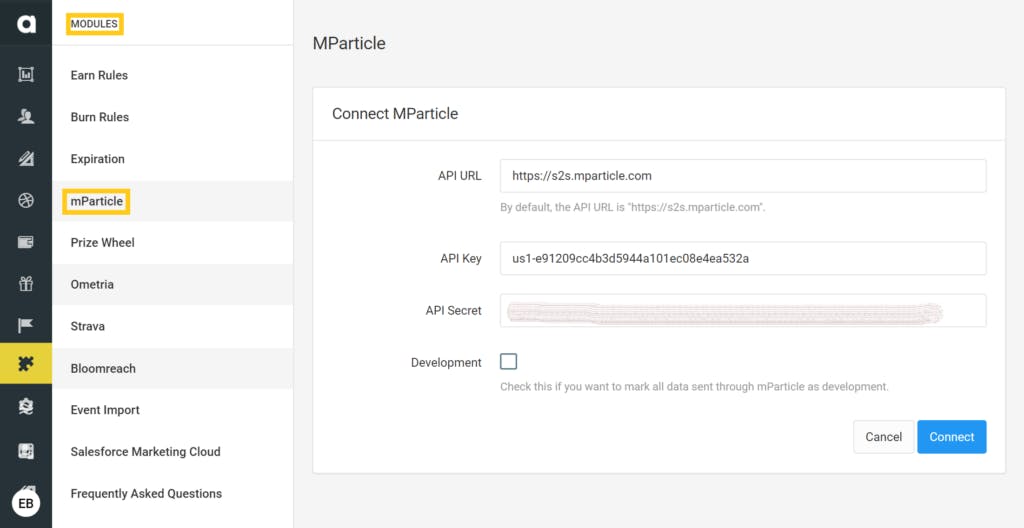Image resolution: width=1024 pixels, height=528 pixels.
Task: Click the image gallery icon in sidebar
Action: [x=26, y=451]
